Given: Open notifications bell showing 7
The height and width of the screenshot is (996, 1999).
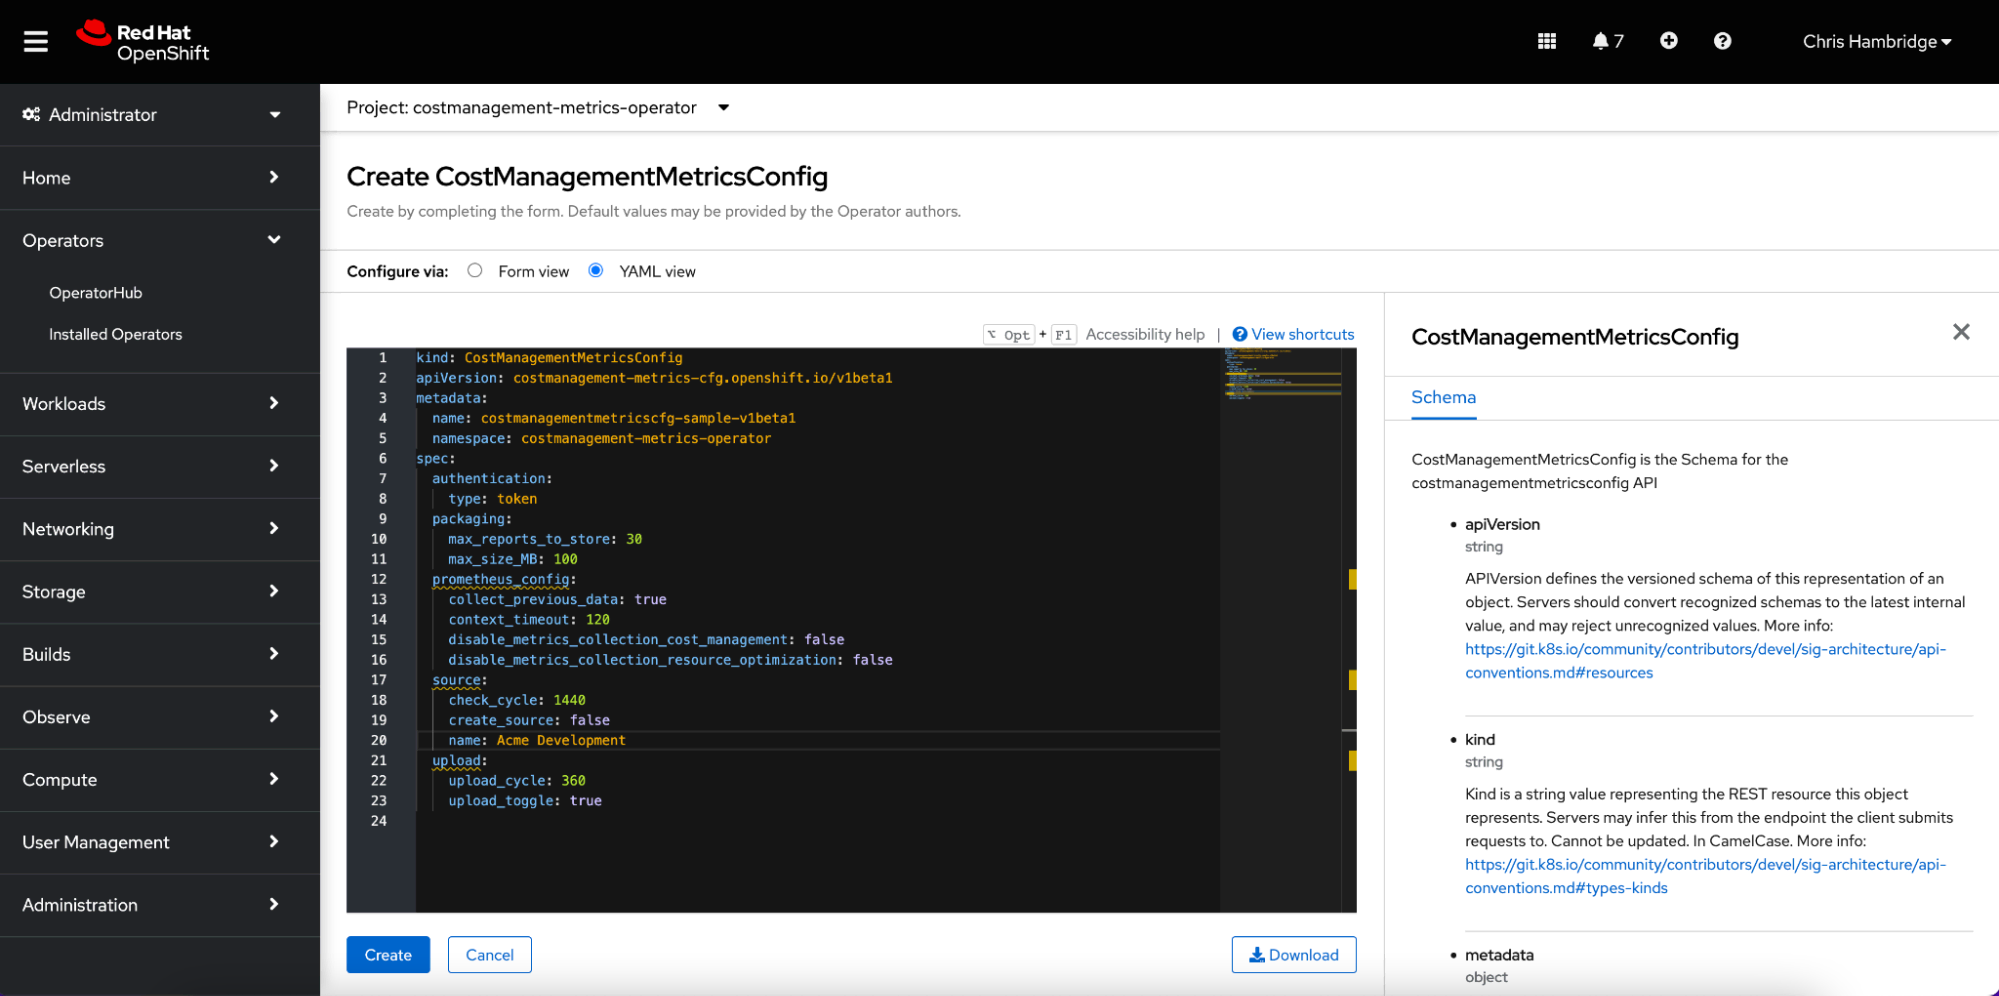Looking at the screenshot, I should point(1607,41).
